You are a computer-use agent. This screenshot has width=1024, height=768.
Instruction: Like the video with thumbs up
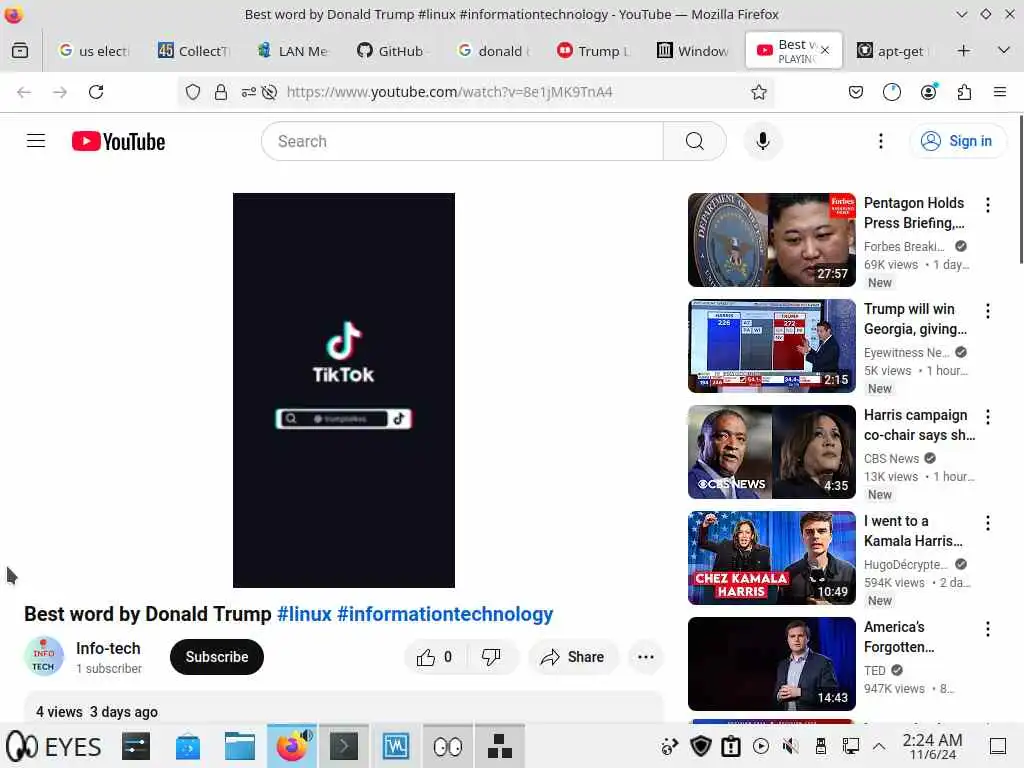pos(434,657)
